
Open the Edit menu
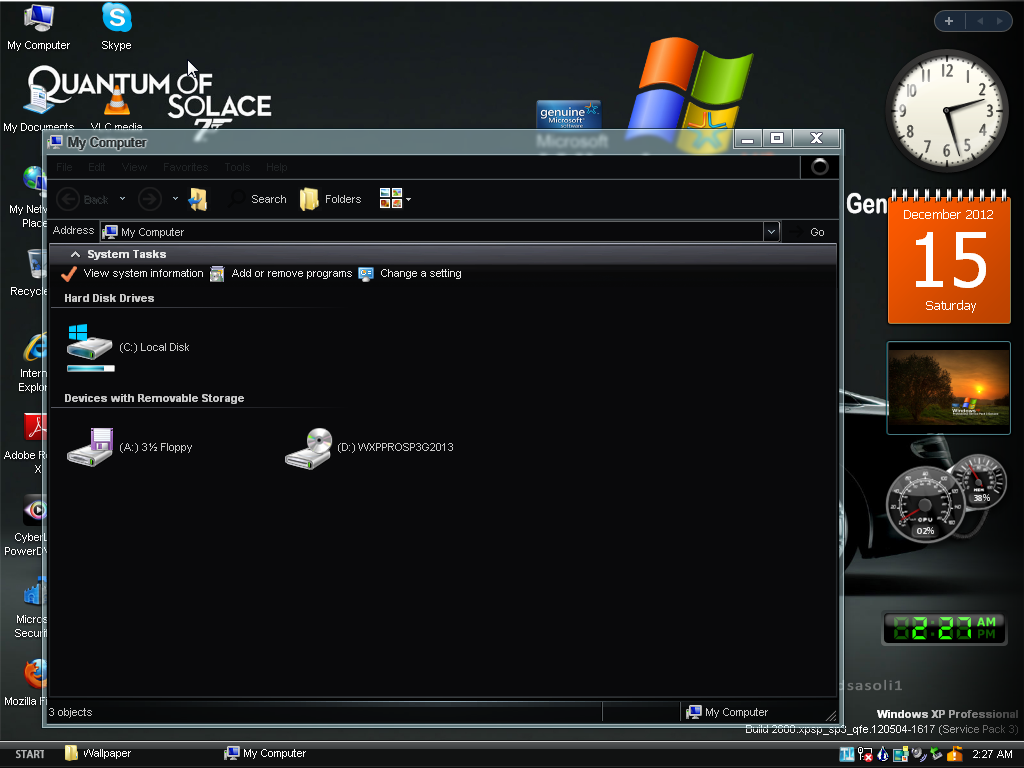point(97,167)
